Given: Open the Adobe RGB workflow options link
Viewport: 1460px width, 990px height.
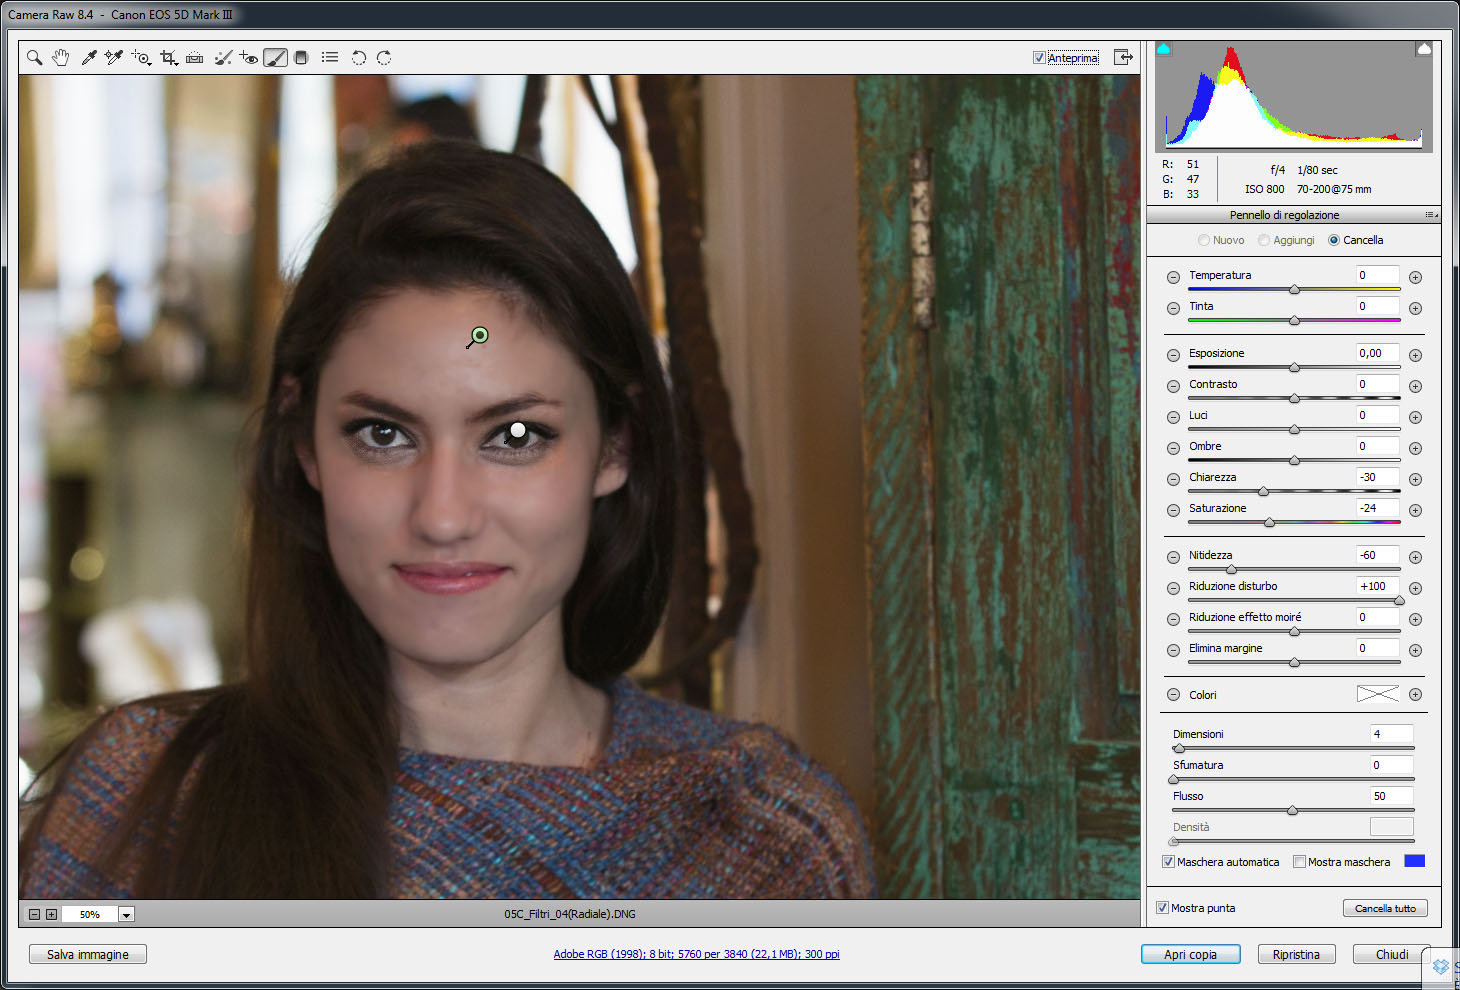Looking at the screenshot, I should (x=696, y=954).
